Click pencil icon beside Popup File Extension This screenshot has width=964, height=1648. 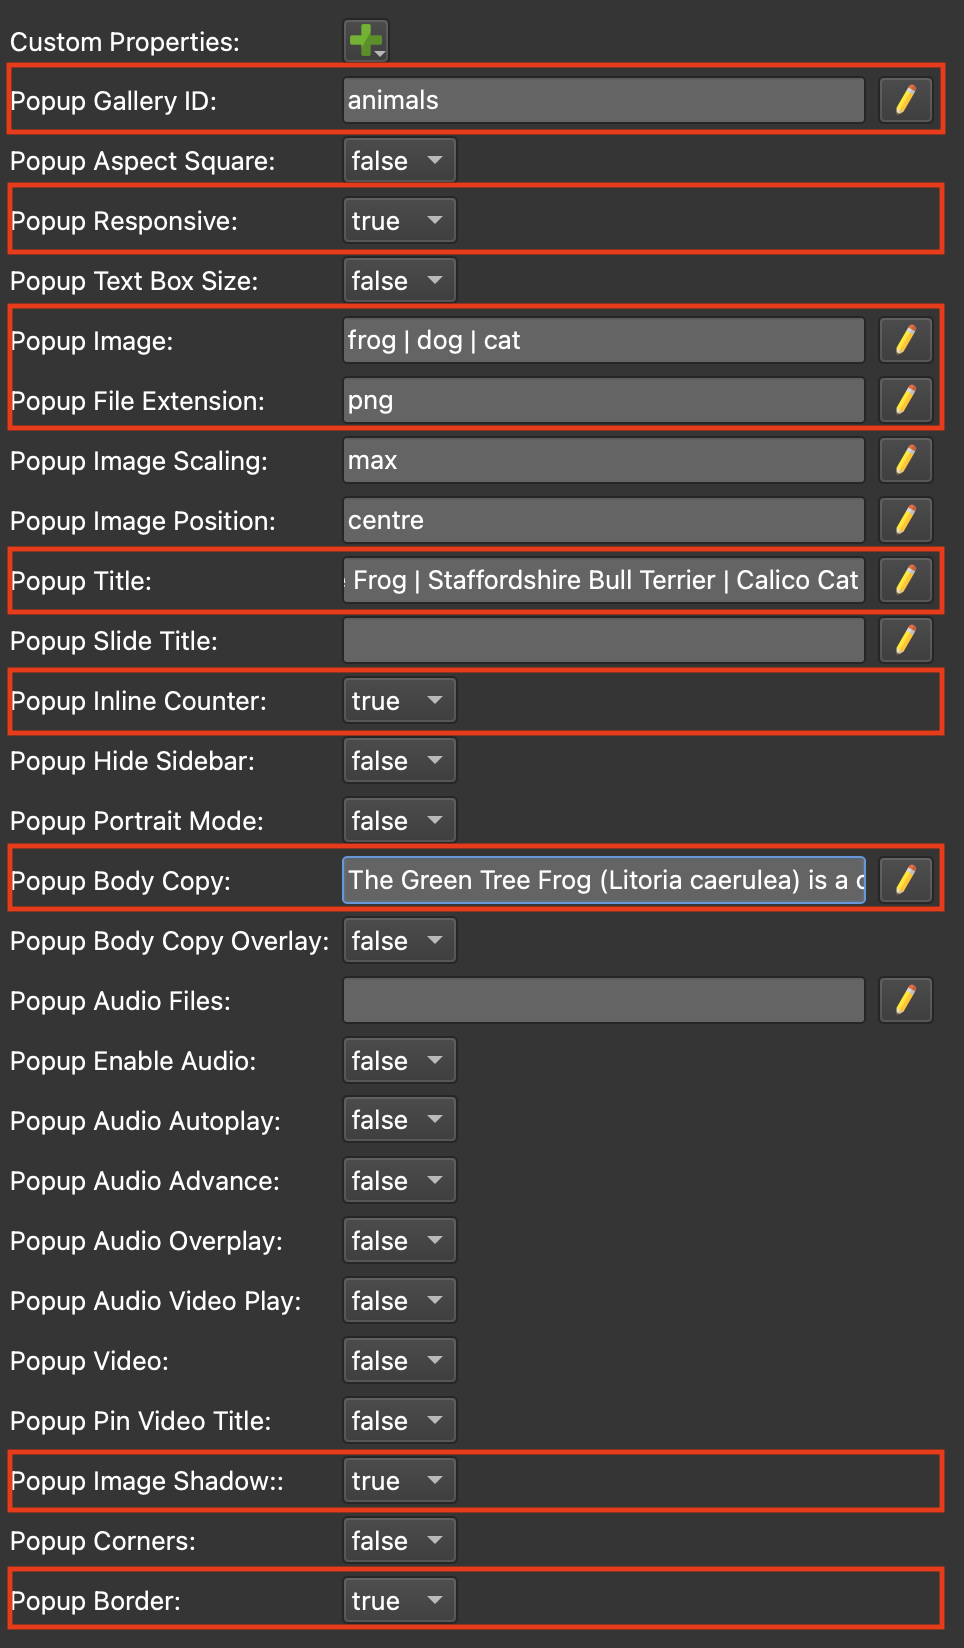coord(906,400)
